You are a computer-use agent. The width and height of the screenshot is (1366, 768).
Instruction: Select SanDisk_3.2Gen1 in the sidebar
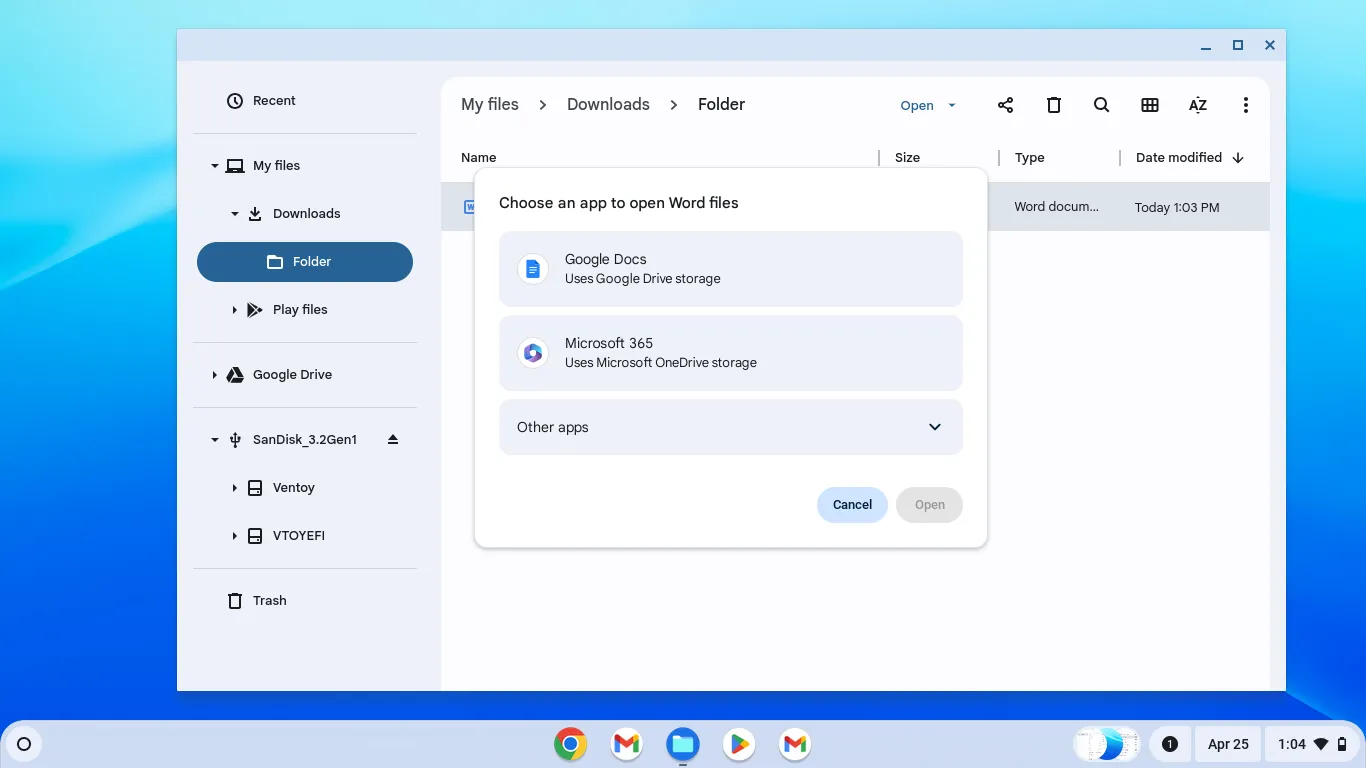click(x=305, y=440)
